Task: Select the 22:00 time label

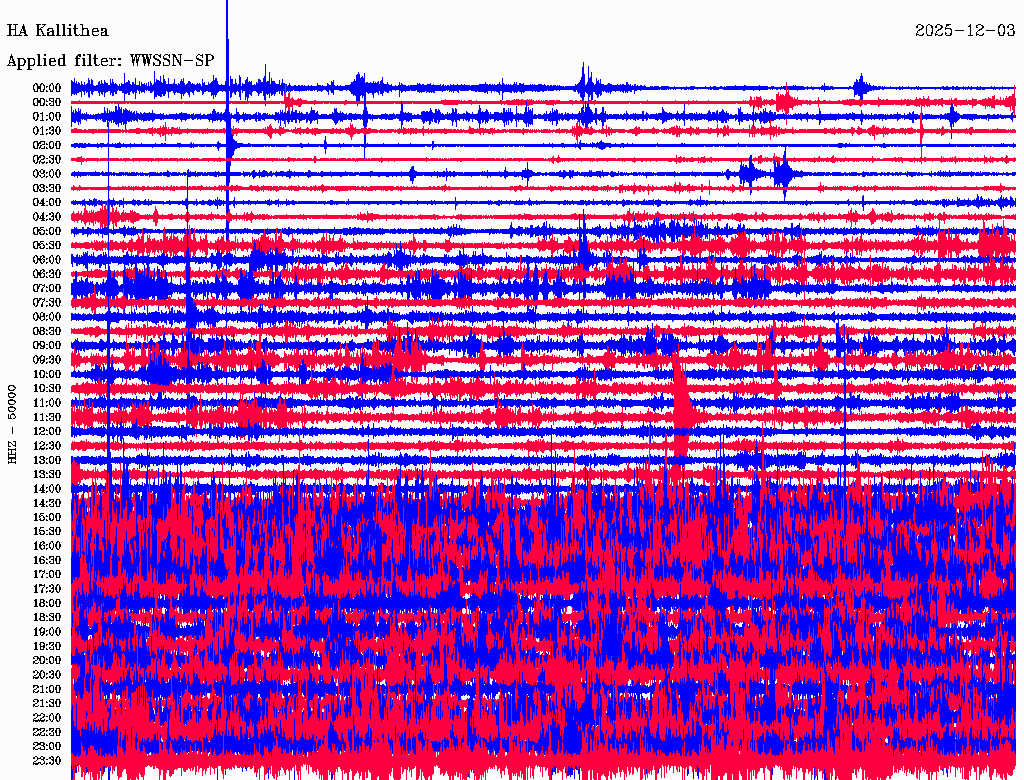Action: (47, 718)
